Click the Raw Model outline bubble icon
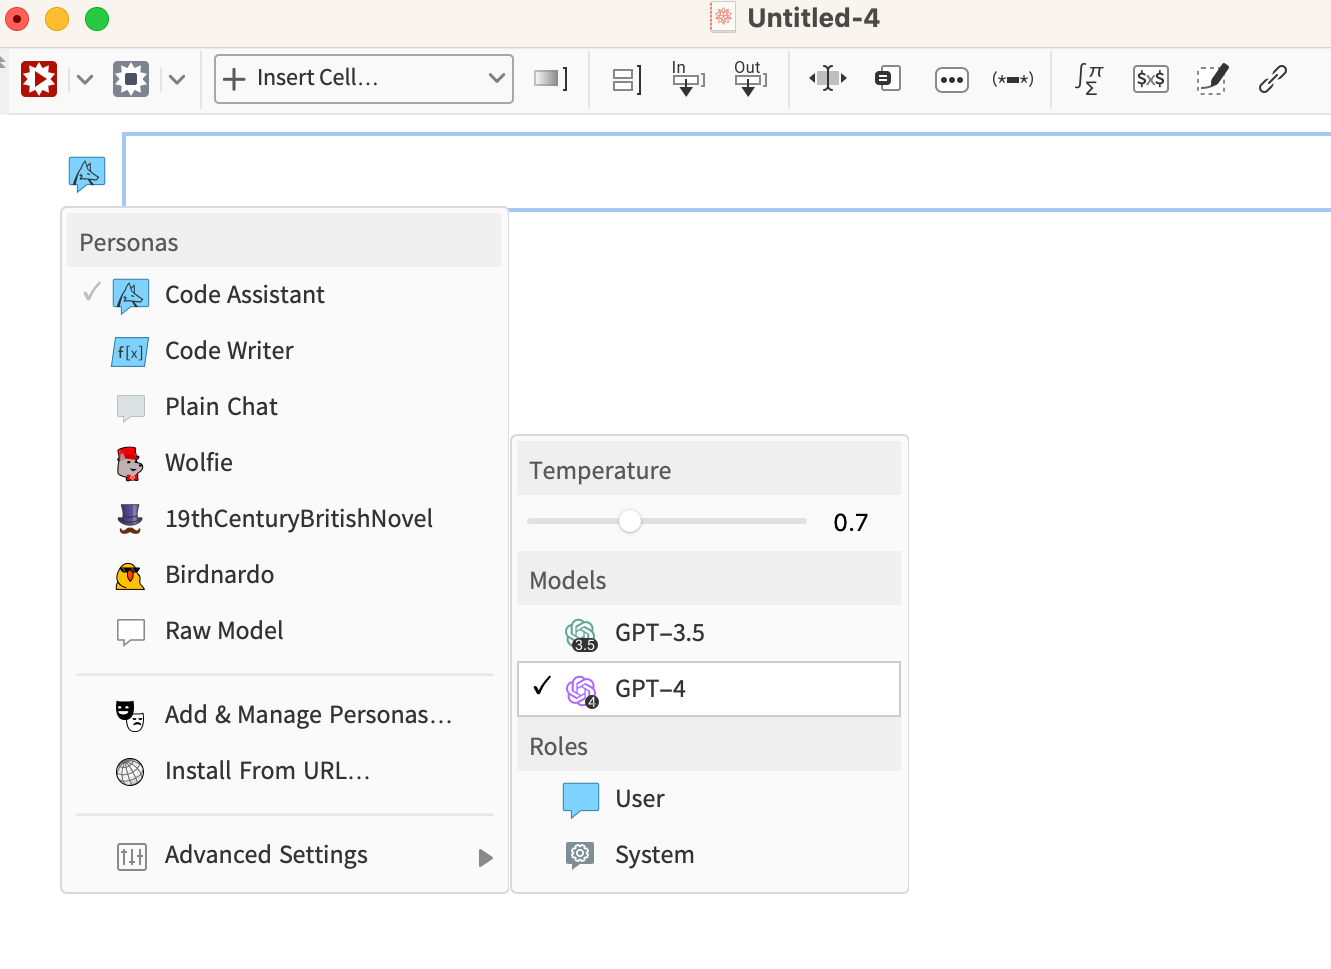Screen dimensions: 1331x969 [131, 633]
